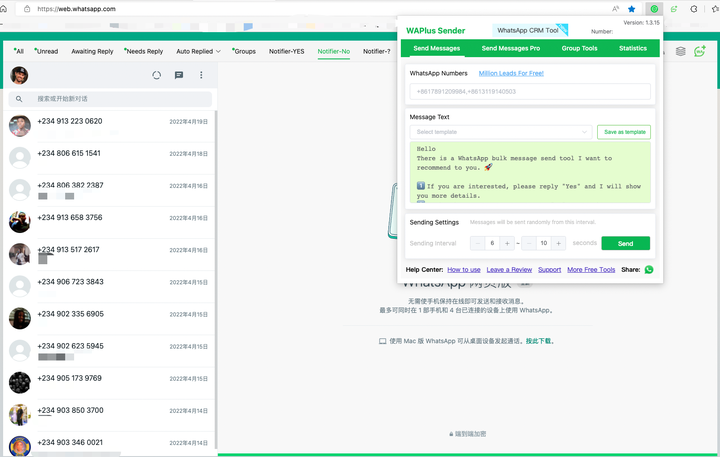Open the three-dot menu in chat list
720x457 pixels.
click(x=201, y=75)
